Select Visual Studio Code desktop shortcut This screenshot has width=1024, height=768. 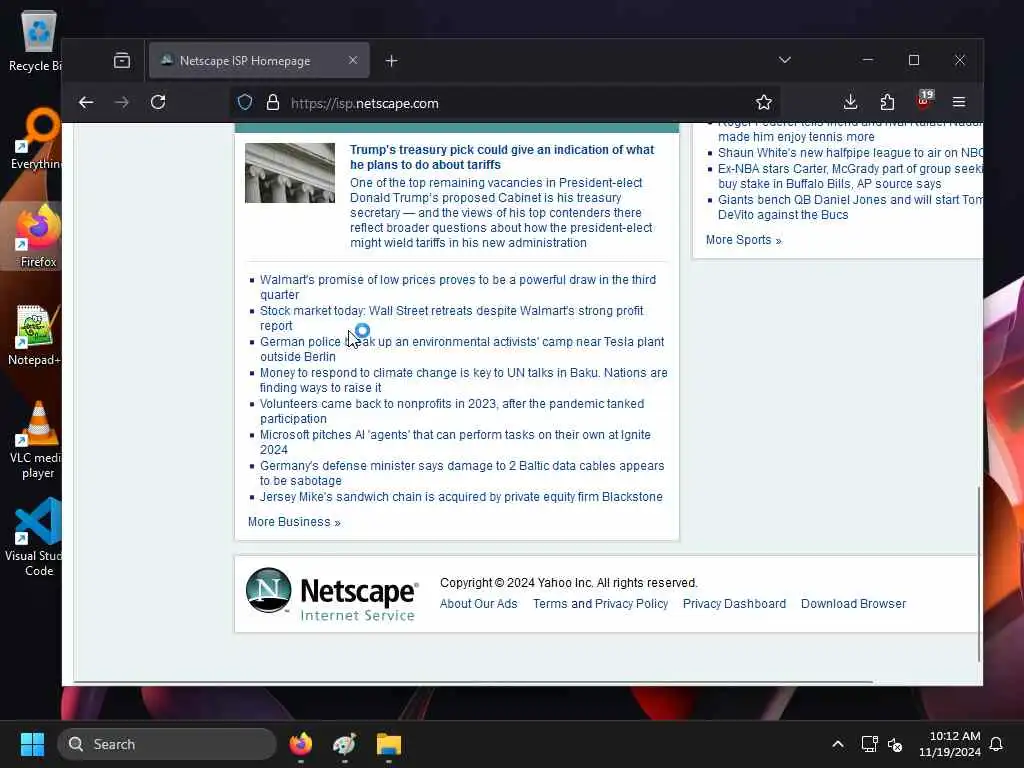pyautogui.click(x=36, y=538)
